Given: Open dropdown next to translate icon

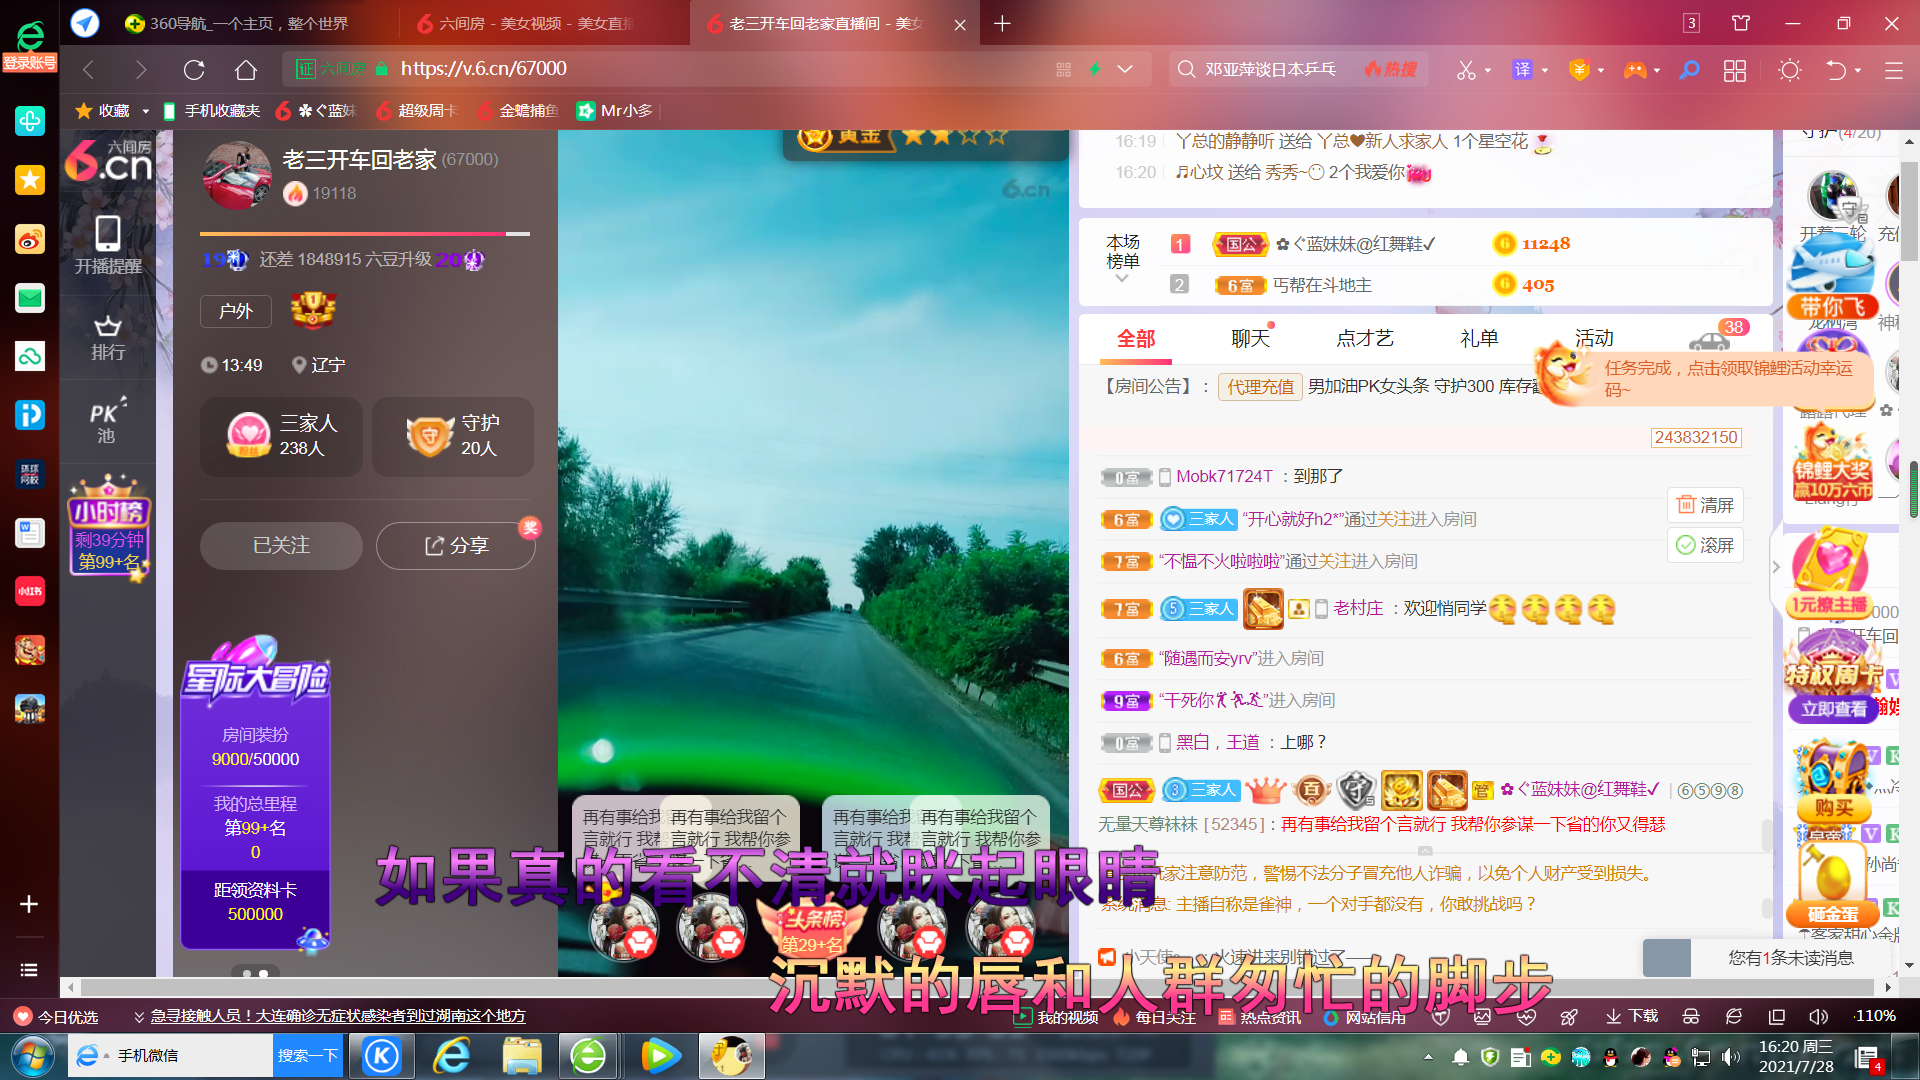Looking at the screenshot, I should tap(1545, 71).
